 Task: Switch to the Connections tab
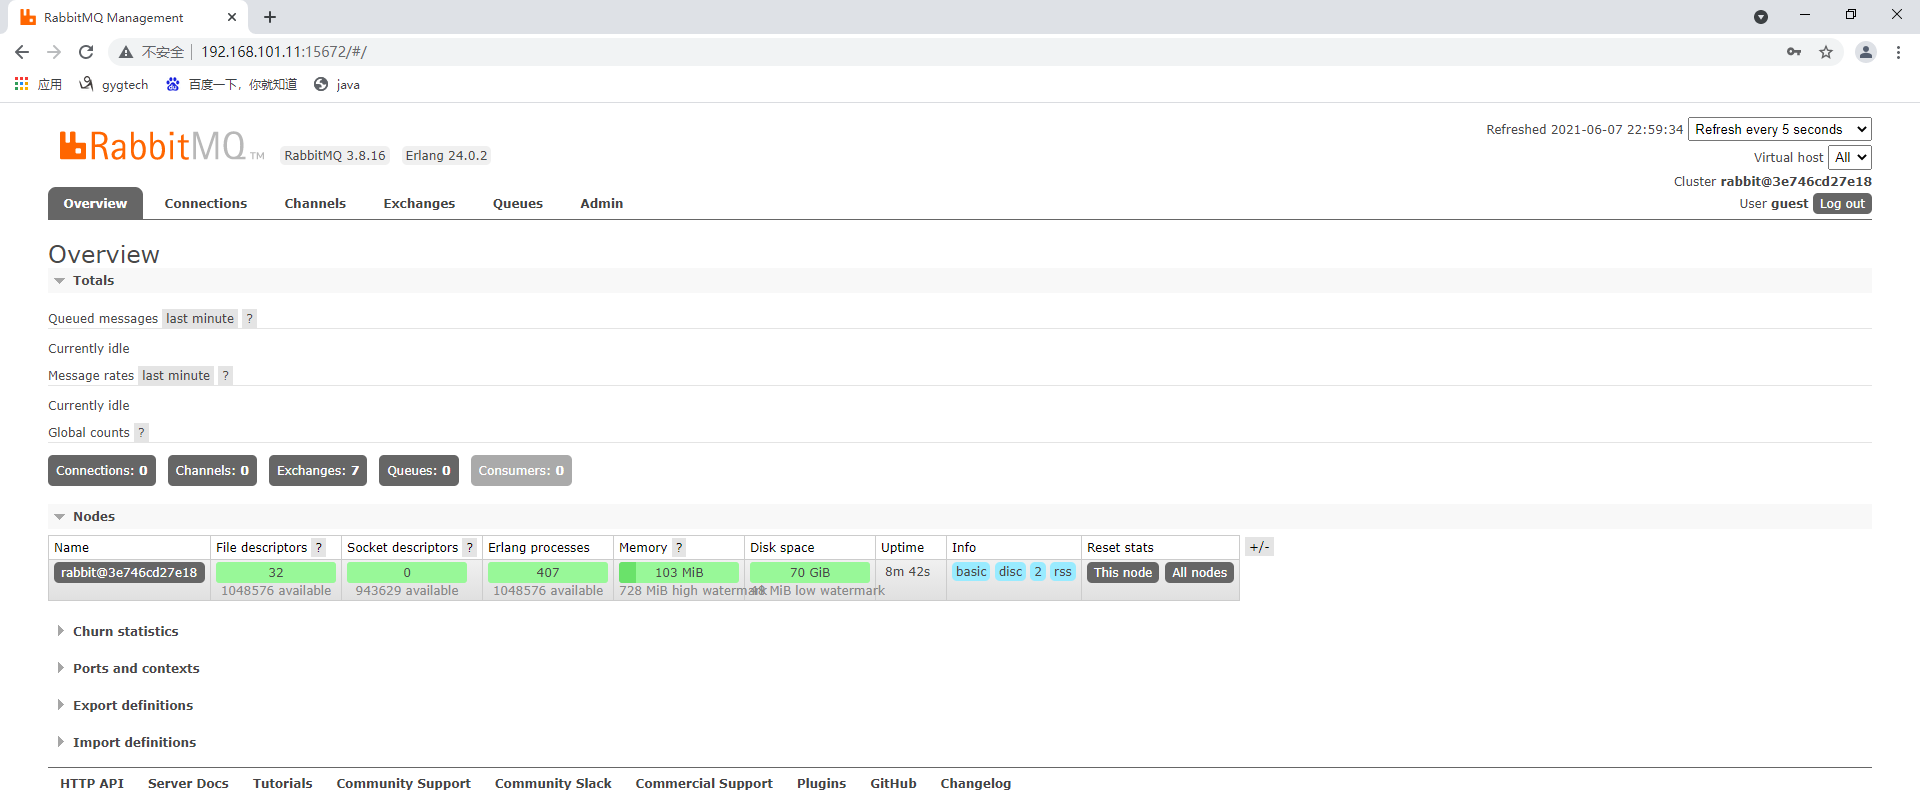tap(206, 203)
